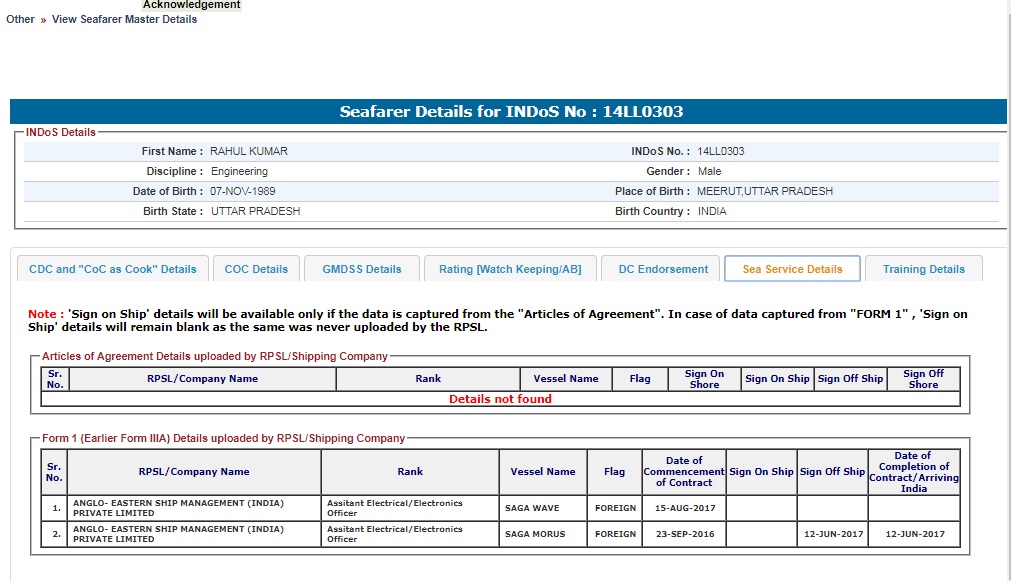The height and width of the screenshot is (582, 1011).
Task: Click the Vessel Name header in Form 1 table
Action: pos(542,472)
